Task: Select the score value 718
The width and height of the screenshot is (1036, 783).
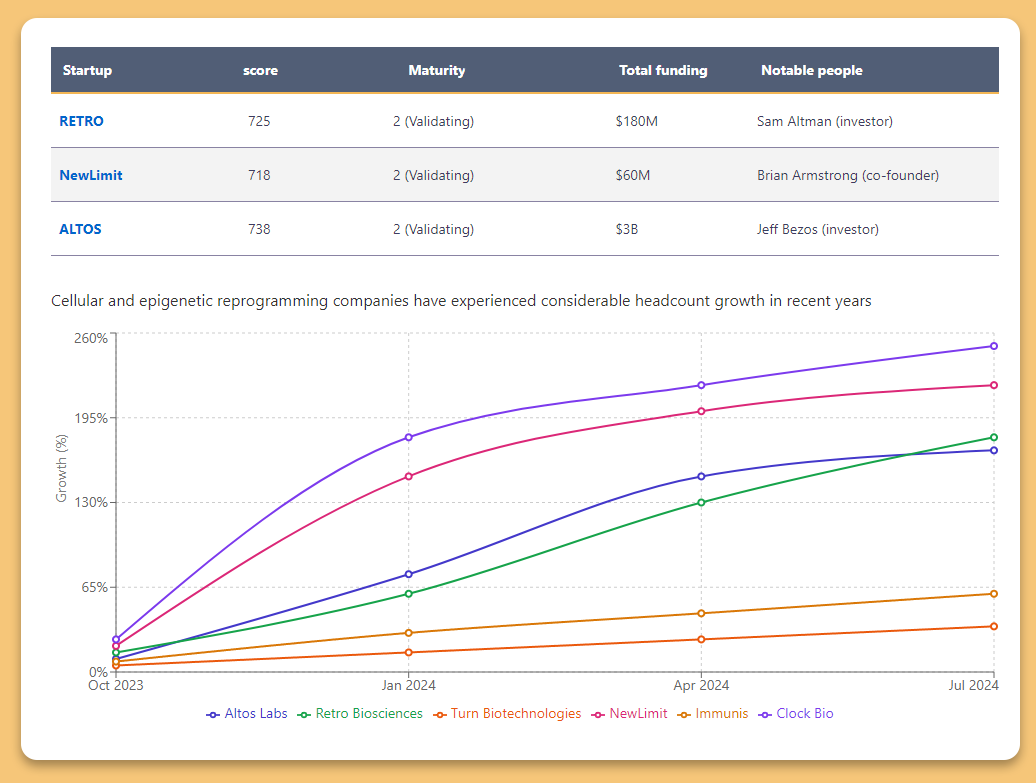Action: (x=259, y=175)
